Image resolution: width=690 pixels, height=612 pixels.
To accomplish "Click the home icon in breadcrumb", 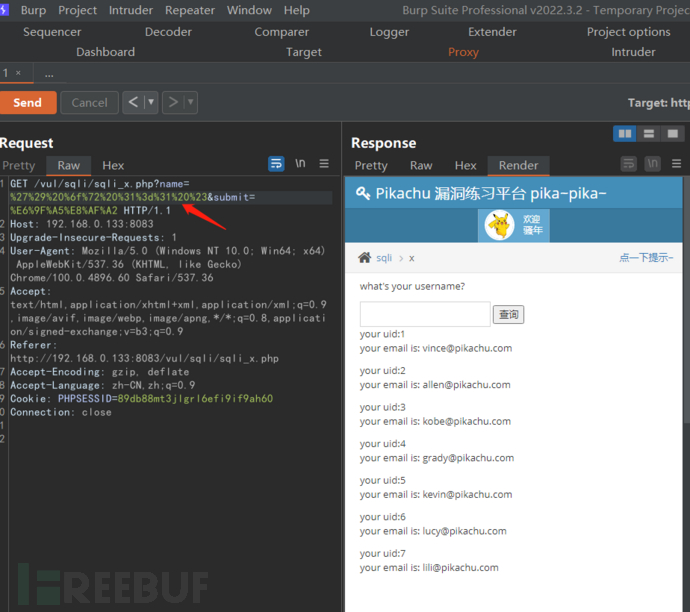I will (364, 257).
